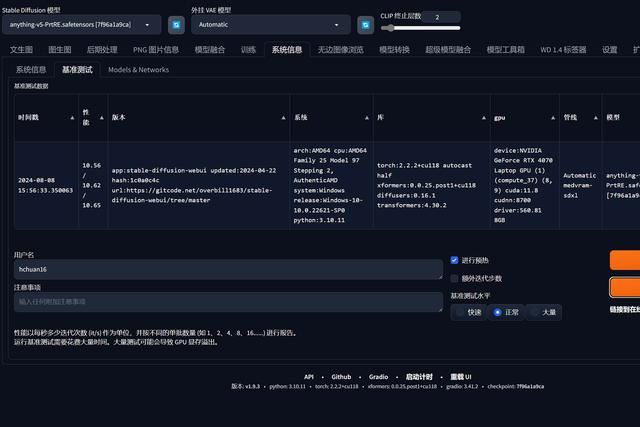Click the Github footer link
The width and height of the screenshot is (640, 427).
(x=341, y=377)
